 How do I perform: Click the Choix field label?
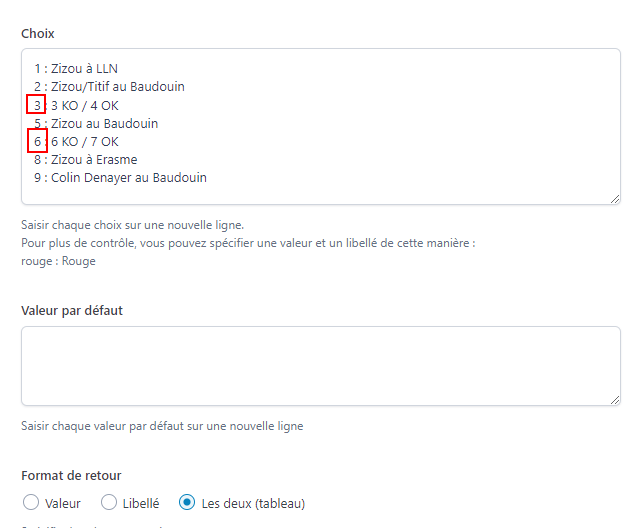pyautogui.click(x=38, y=33)
